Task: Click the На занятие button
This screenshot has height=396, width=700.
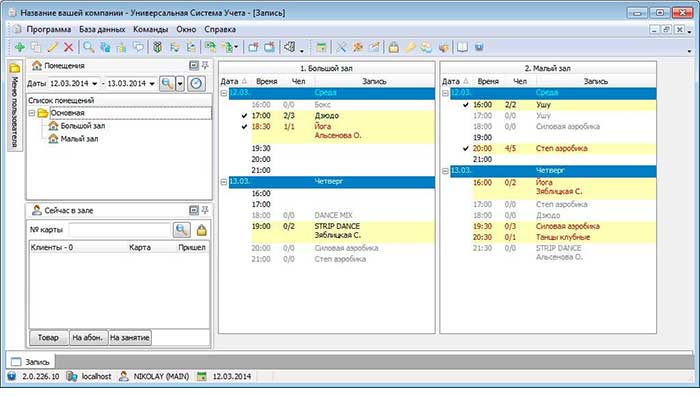Action: coord(129,338)
